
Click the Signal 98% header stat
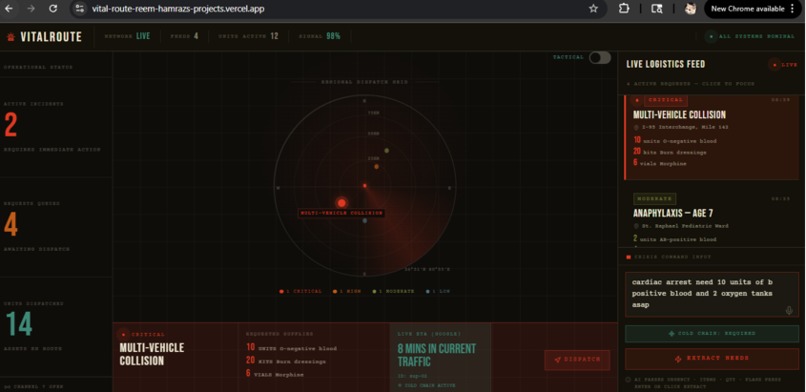[320, 36]
